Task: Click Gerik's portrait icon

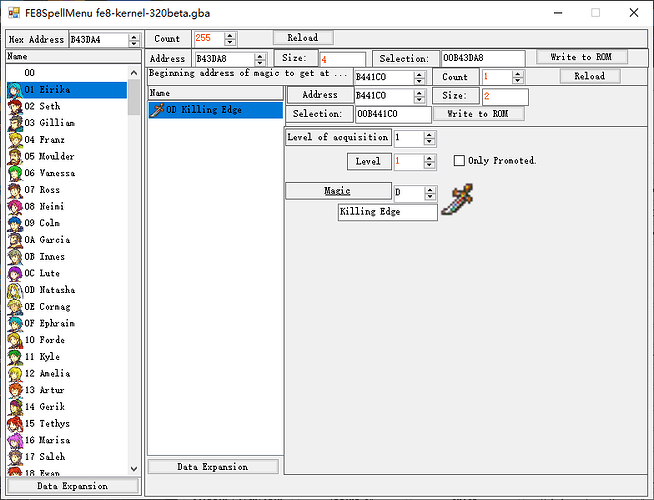Action: pyautogui.click(x=15, y=407)
